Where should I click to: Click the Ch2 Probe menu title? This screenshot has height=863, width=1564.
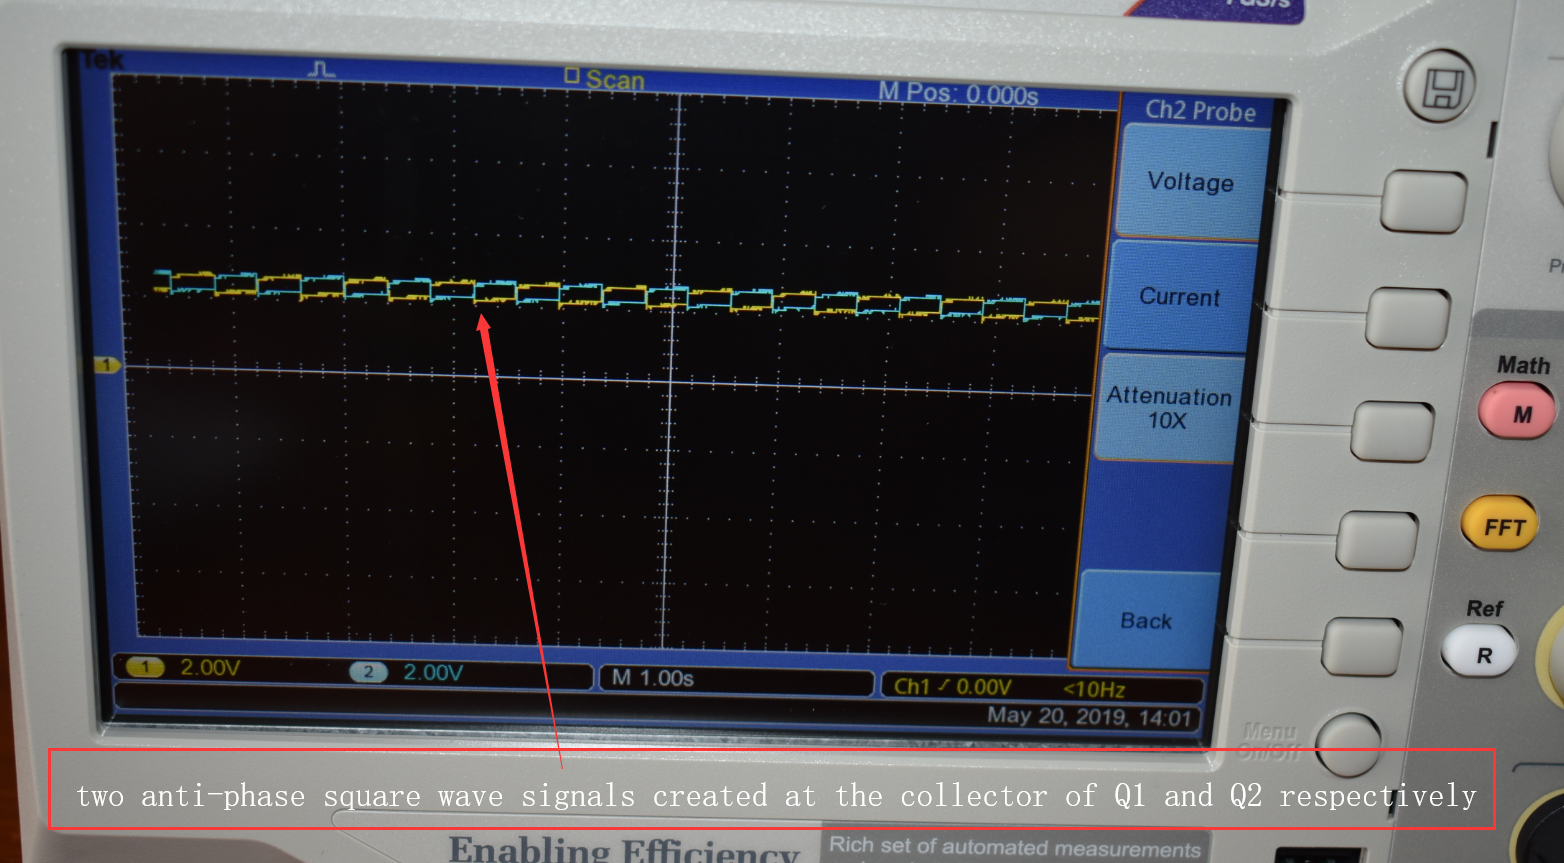[1199, 111]
